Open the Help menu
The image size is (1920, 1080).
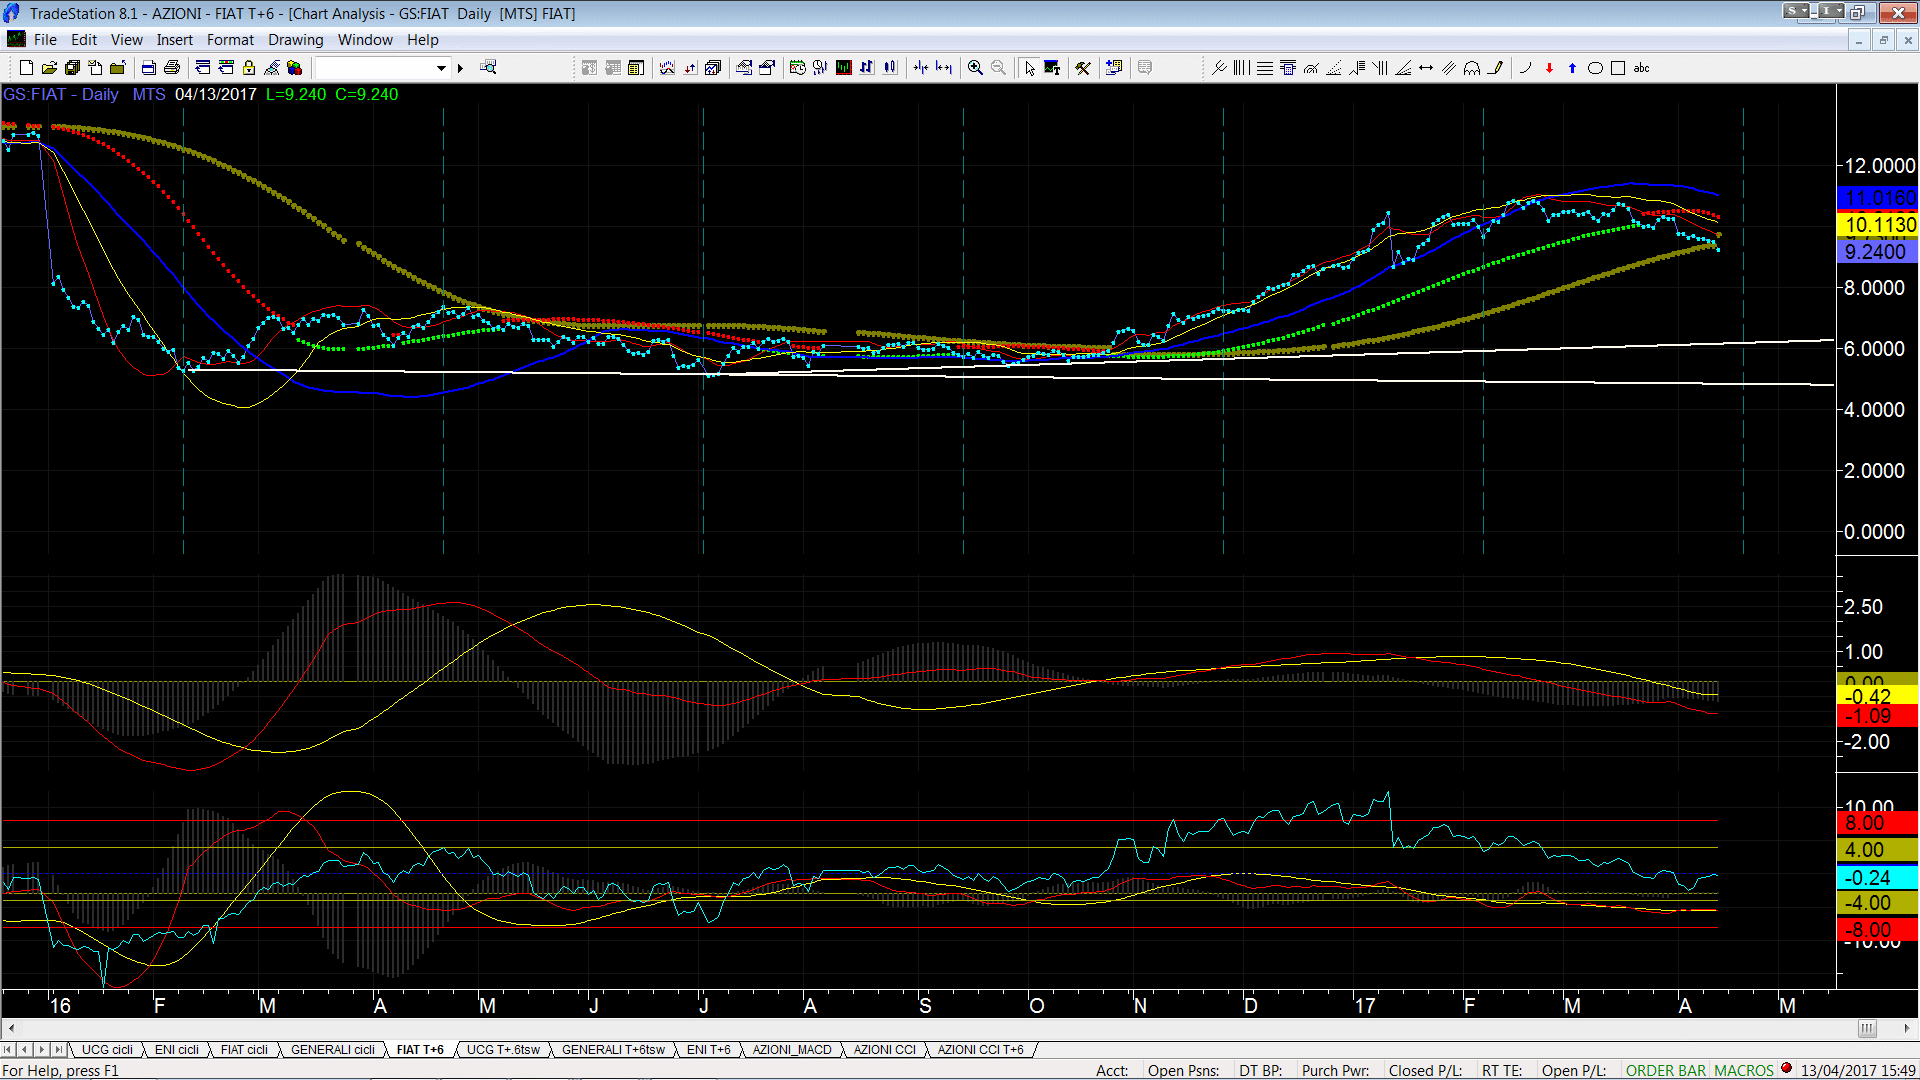pyautogui.click(x=422, y=40)
